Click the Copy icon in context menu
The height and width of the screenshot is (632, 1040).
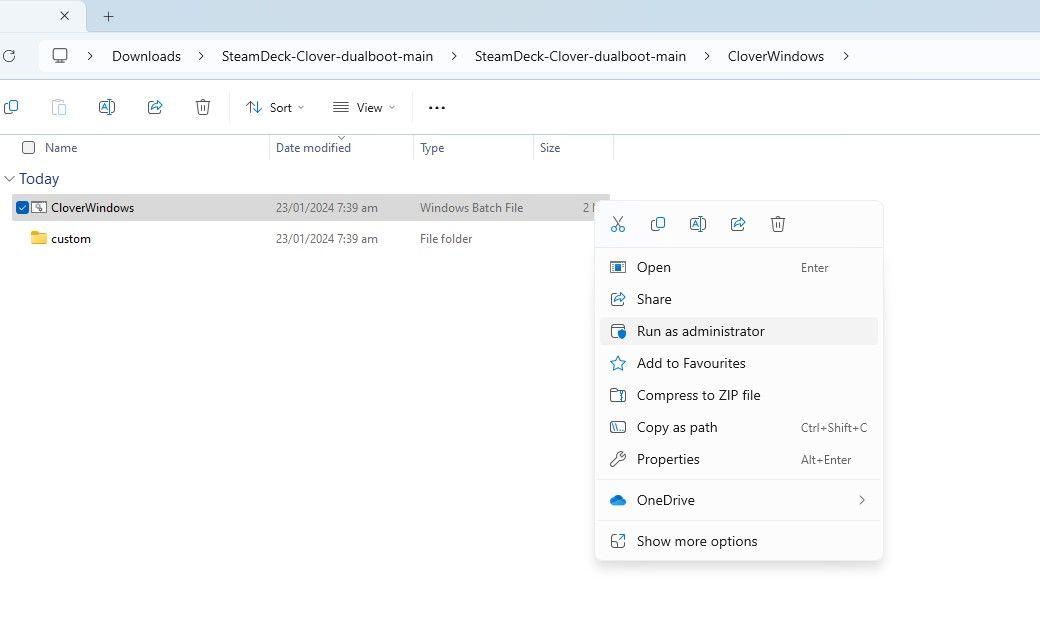[x=658, y=225]
